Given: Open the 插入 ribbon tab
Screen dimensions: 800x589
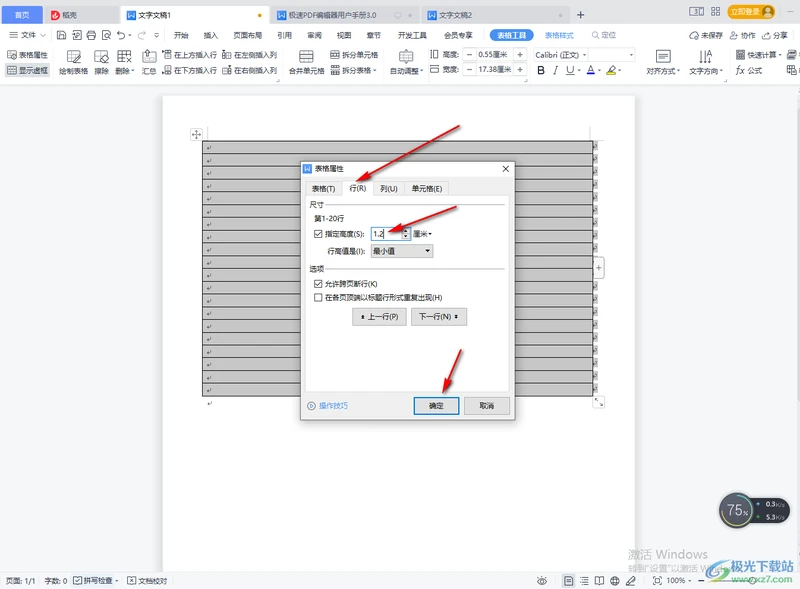Looking at the screenshot, I should (210, 35).
